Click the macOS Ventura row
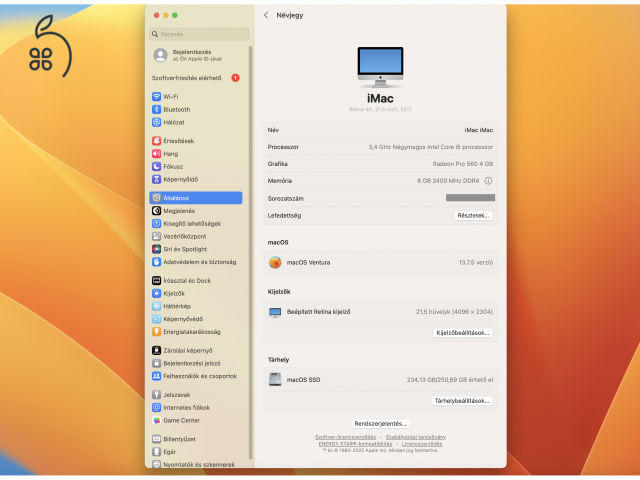 380,262
